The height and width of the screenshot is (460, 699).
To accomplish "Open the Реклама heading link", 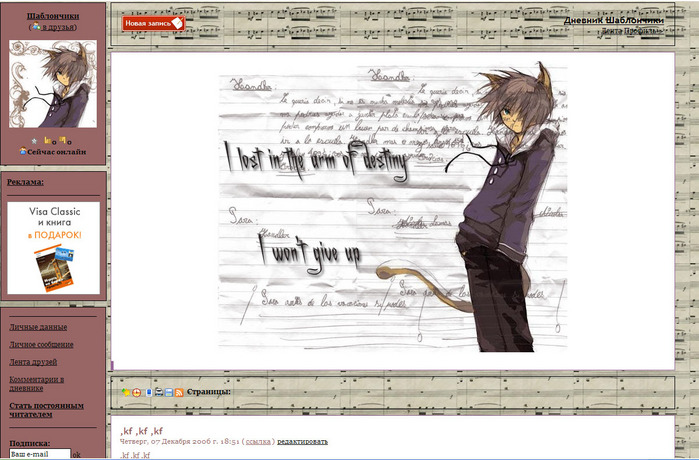I will click(25, 182).
